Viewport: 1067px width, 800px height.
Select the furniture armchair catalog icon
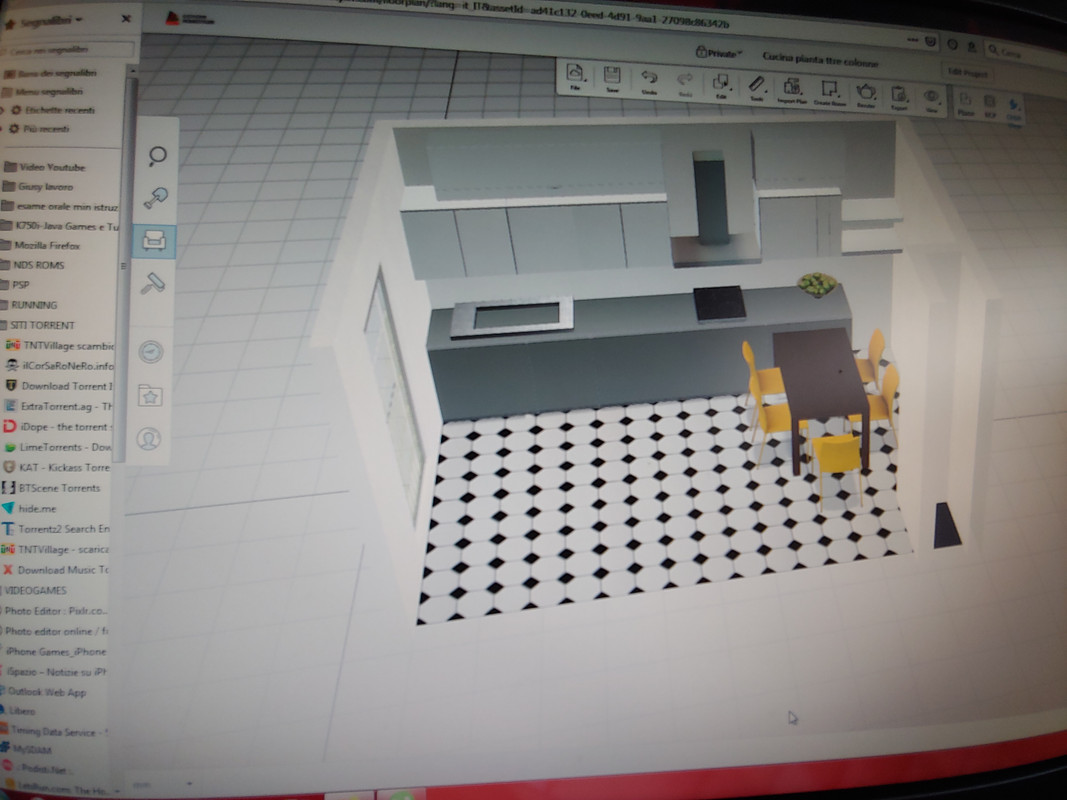pyautogui.click(x=154, y=241)
